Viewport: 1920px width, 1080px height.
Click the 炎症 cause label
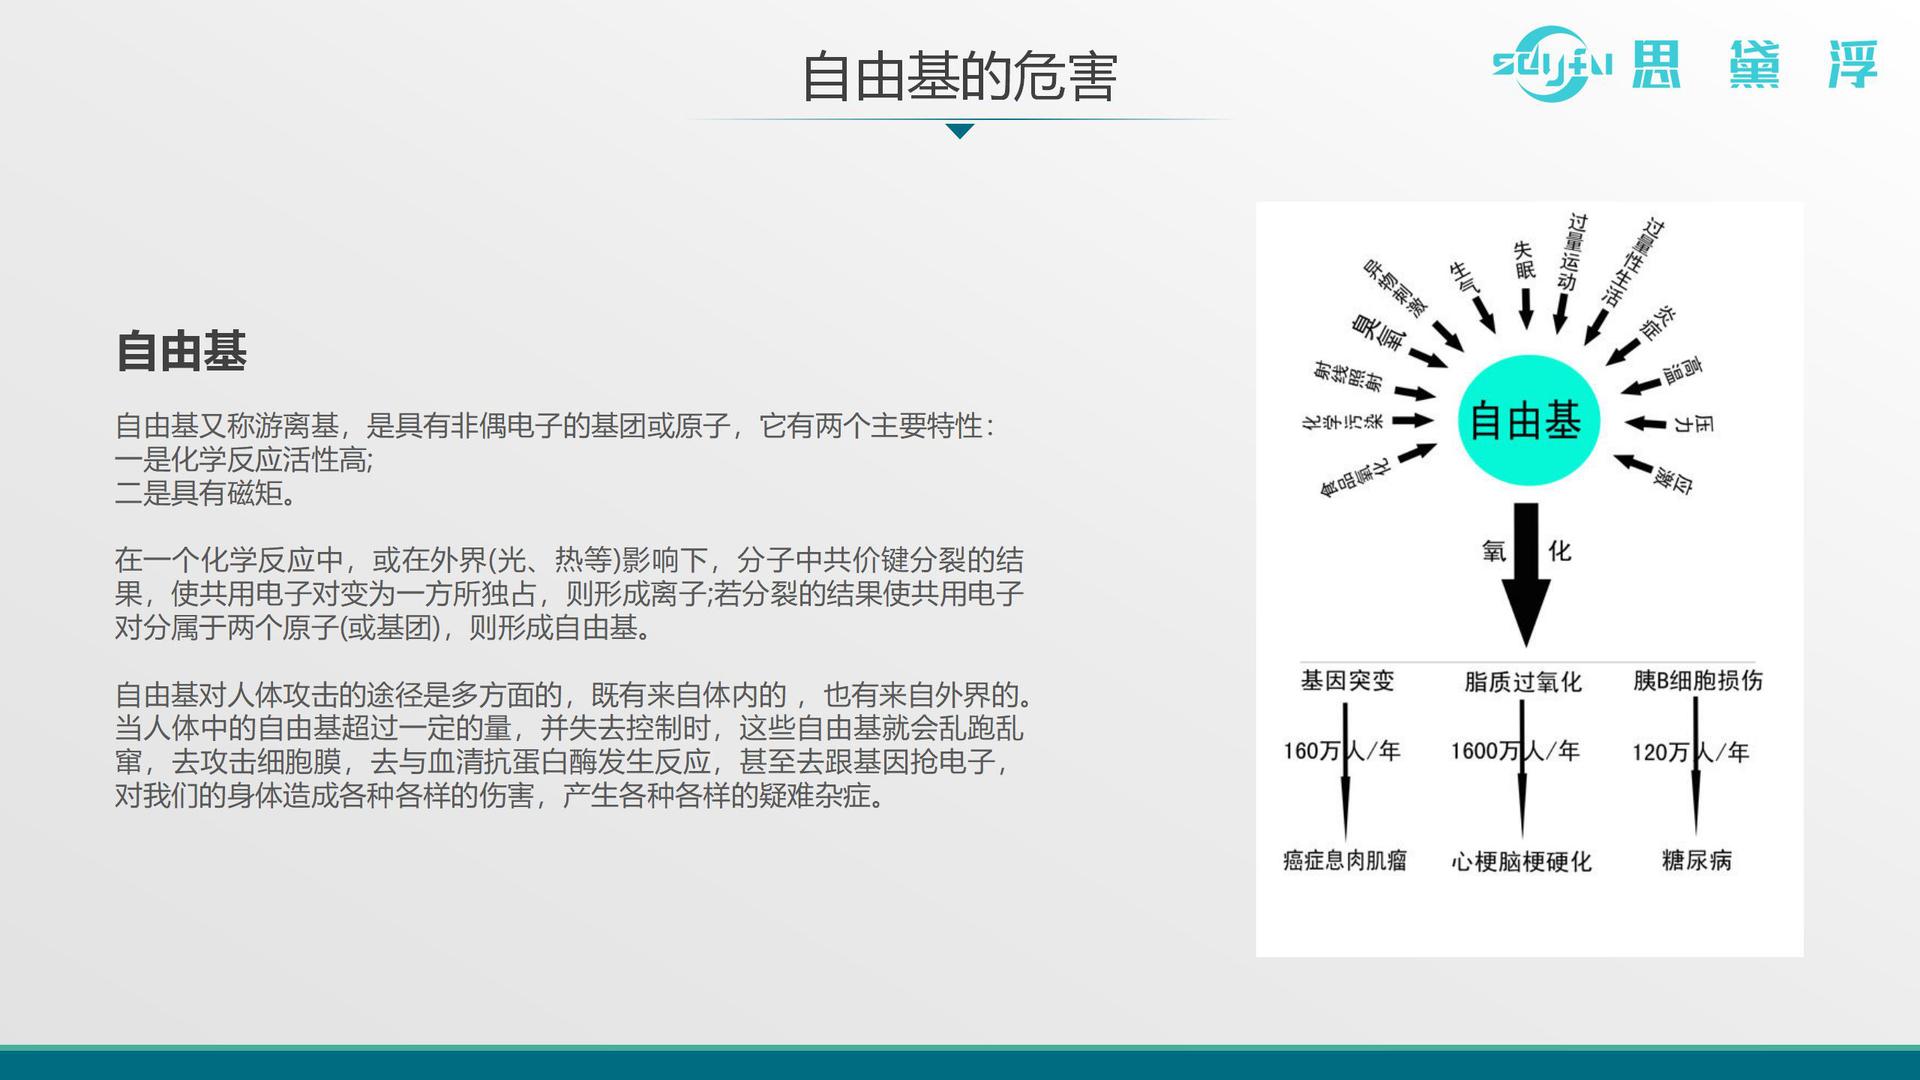coord(1659,322)
